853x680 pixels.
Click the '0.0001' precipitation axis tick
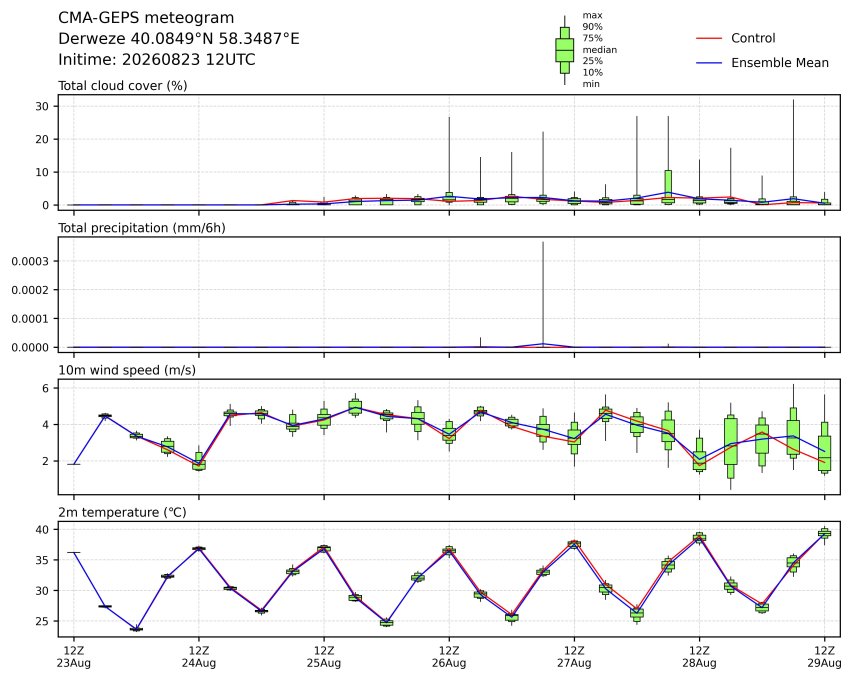tap(30, 319)
